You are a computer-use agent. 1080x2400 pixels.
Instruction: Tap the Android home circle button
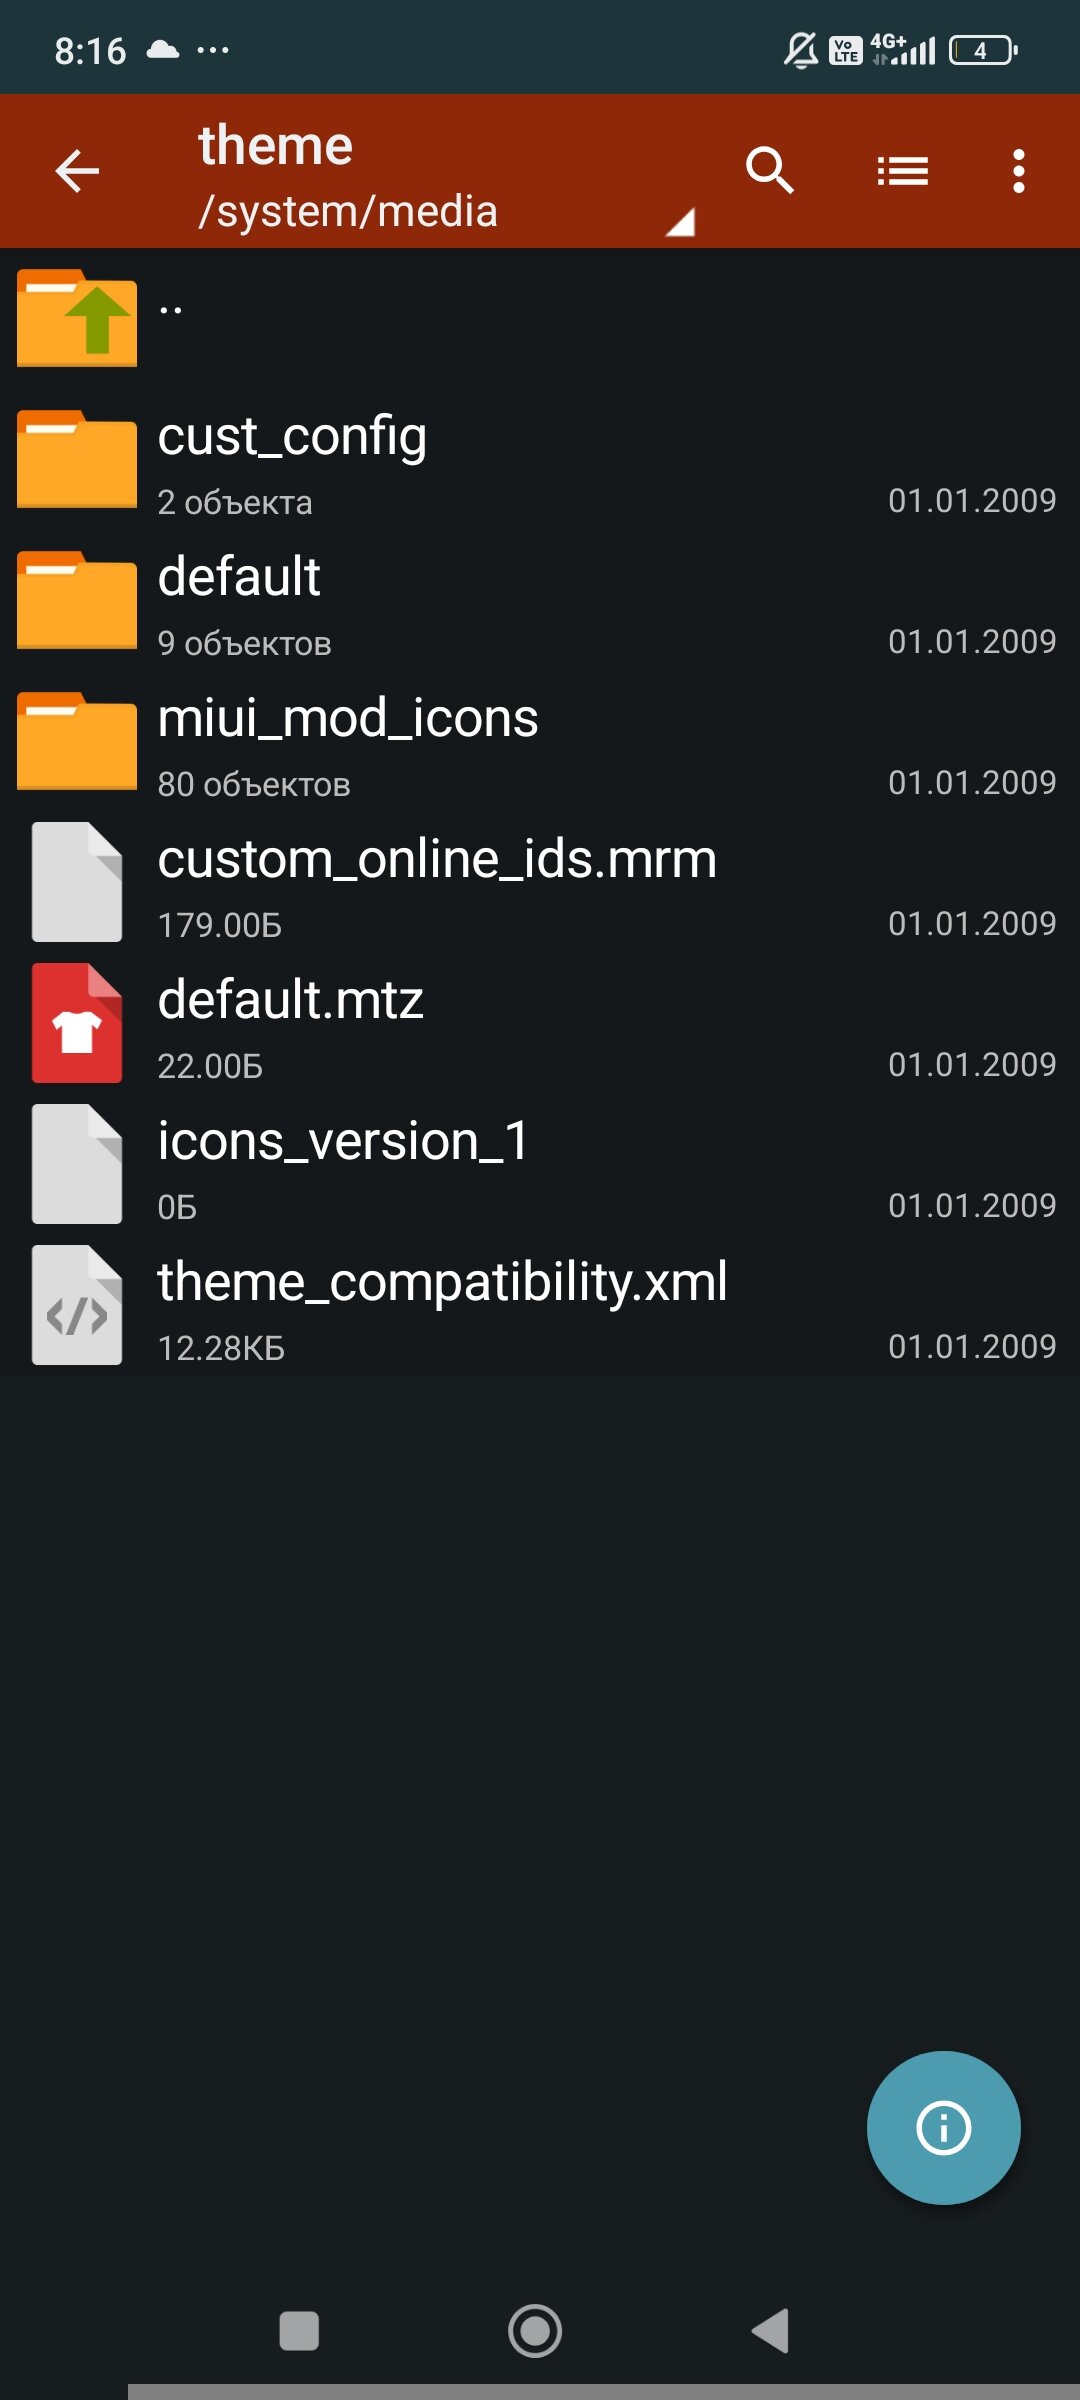pos(535,2331)
